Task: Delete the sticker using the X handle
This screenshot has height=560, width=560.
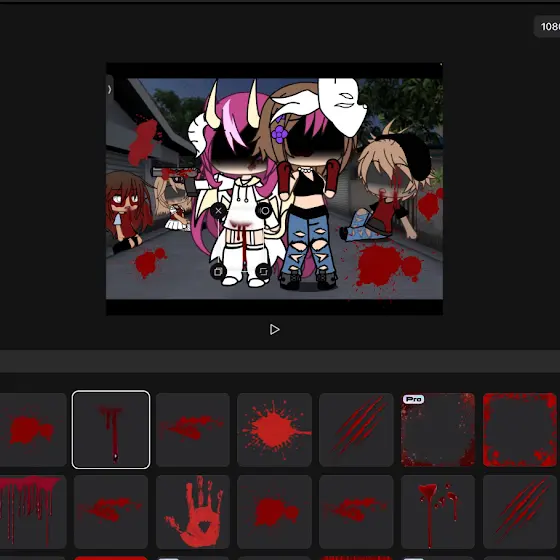Action: 218,211
